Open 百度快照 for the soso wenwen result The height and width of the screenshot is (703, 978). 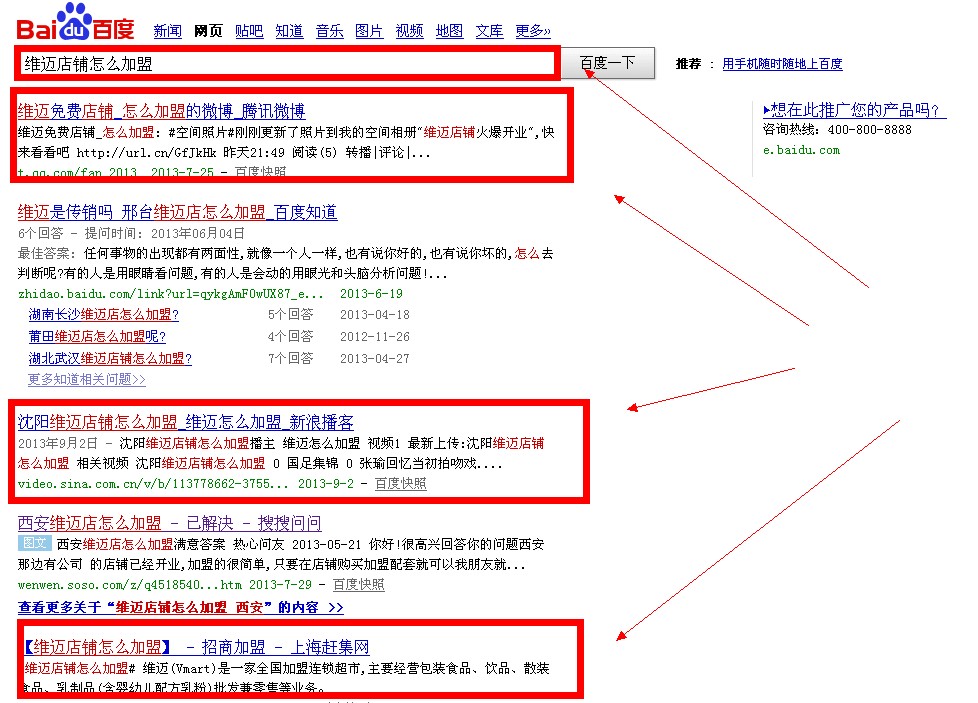coord(359,584)
